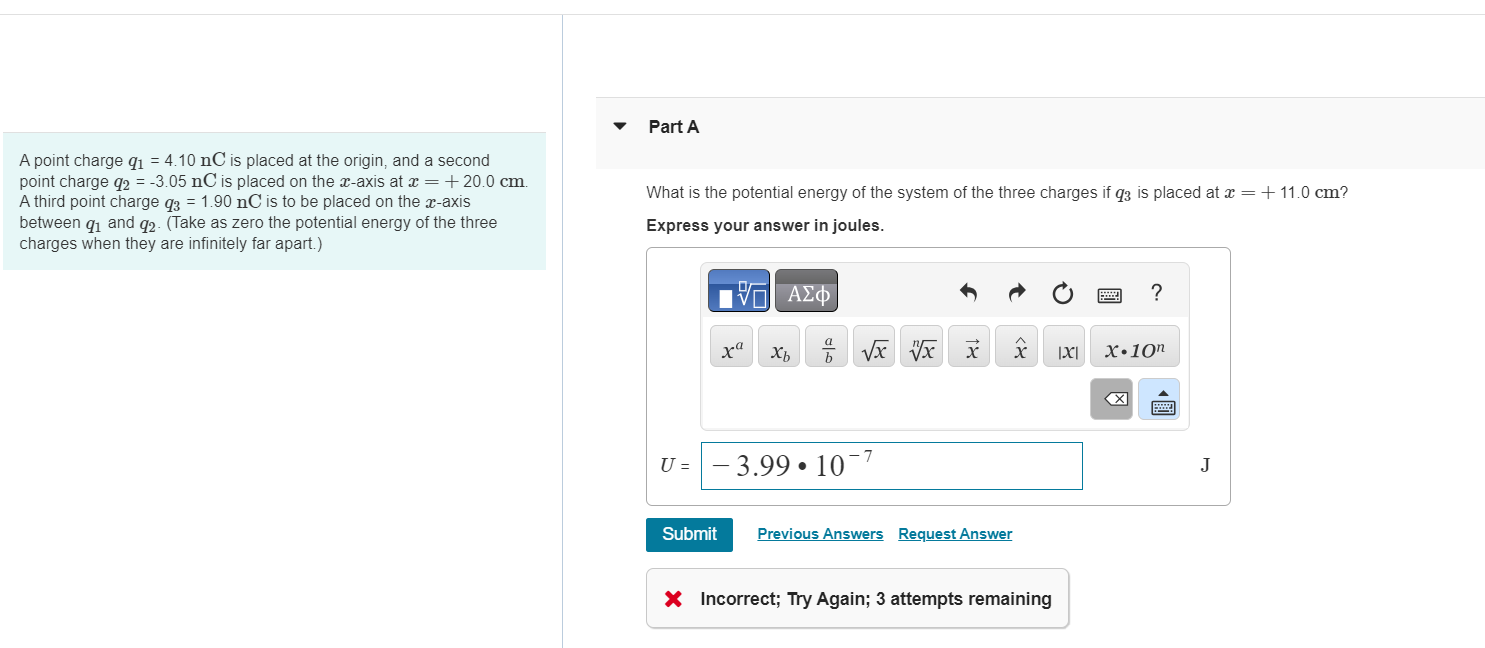Collapse the Part A section
The height and width of the screenshot is (648, 1485).
pyautogui.click(x=619, y=126)
